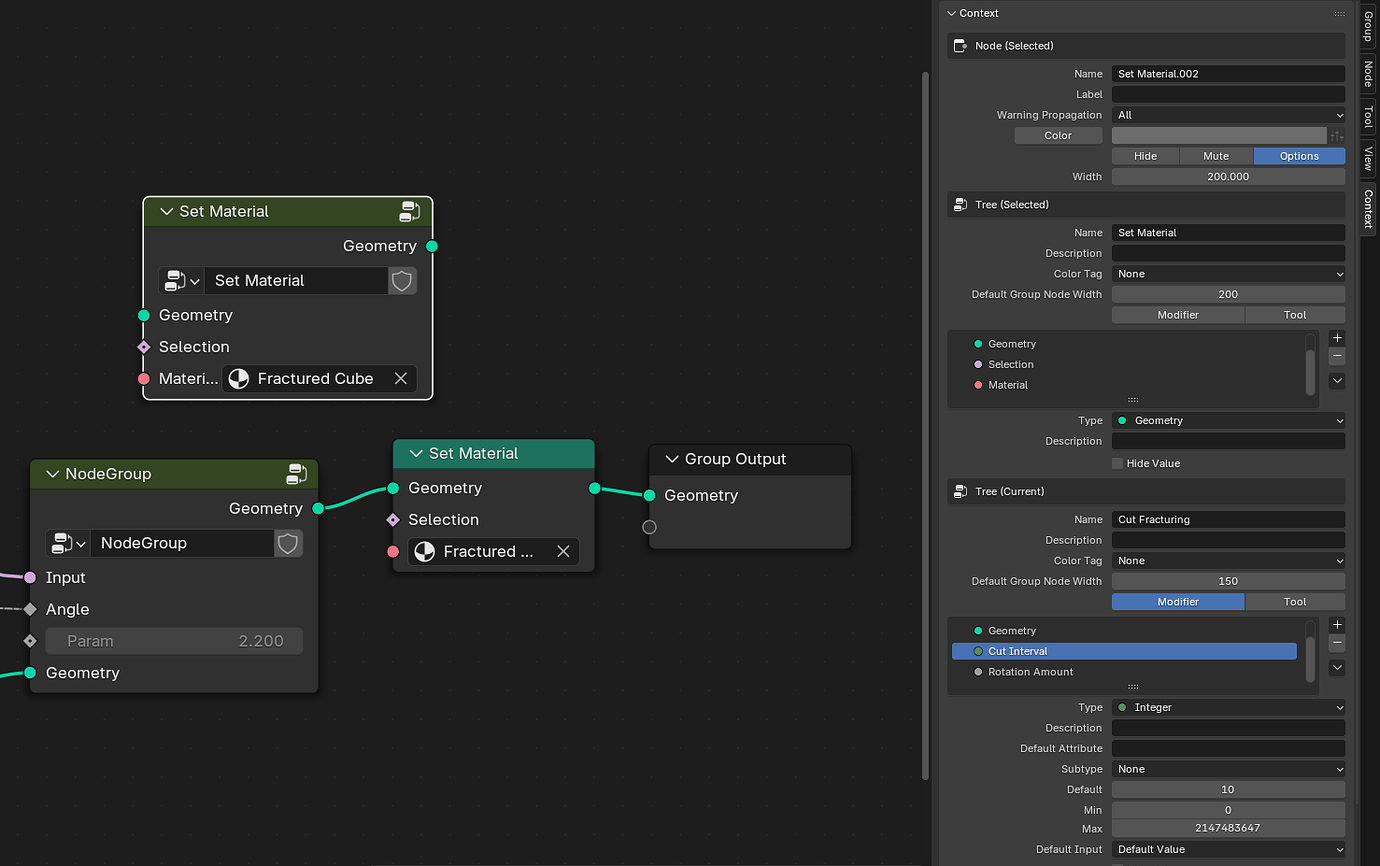Click the Param value slider on NodeGroup

coord(174,641)
